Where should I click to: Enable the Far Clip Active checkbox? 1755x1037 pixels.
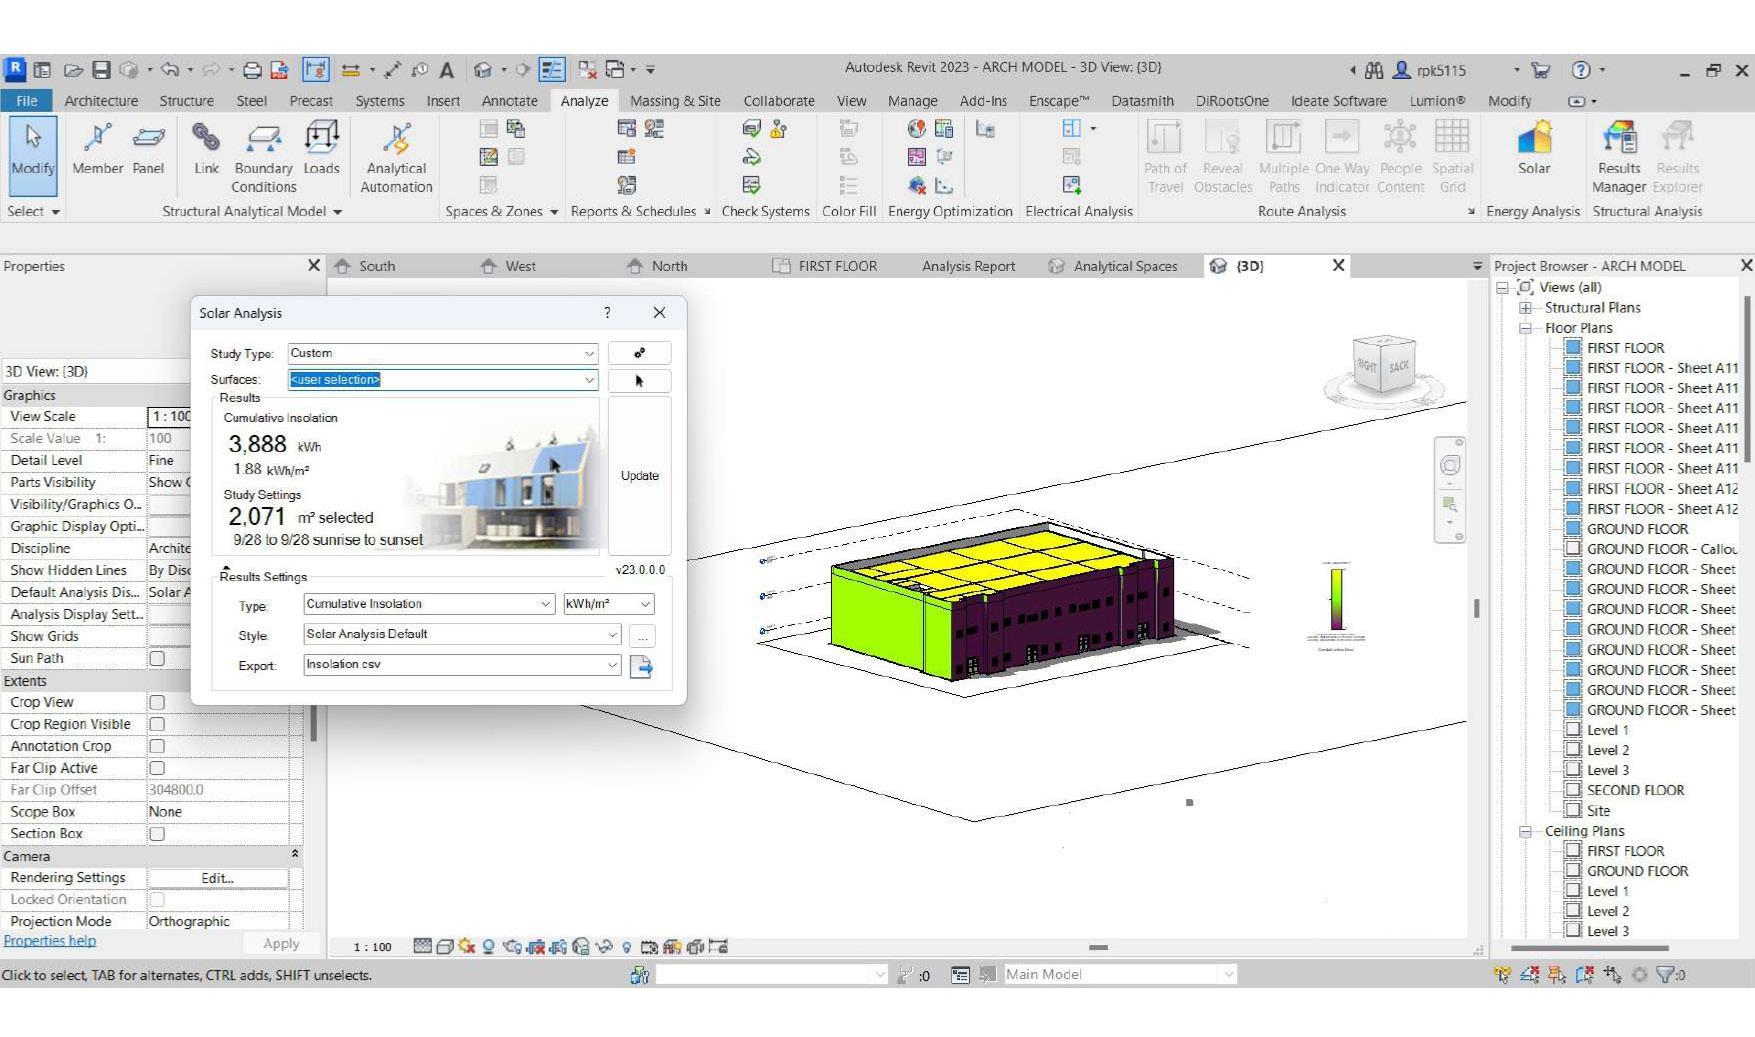tap(157, 768)
